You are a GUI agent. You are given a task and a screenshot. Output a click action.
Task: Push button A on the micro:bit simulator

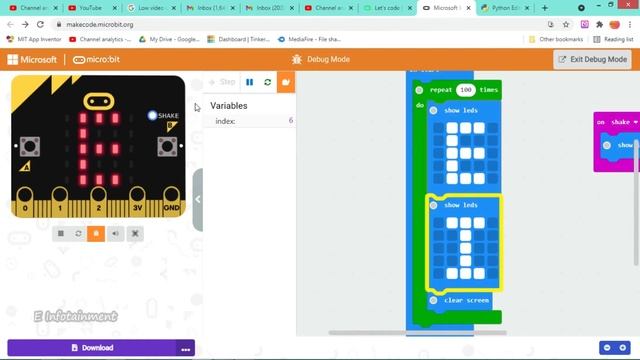(30, 146)
